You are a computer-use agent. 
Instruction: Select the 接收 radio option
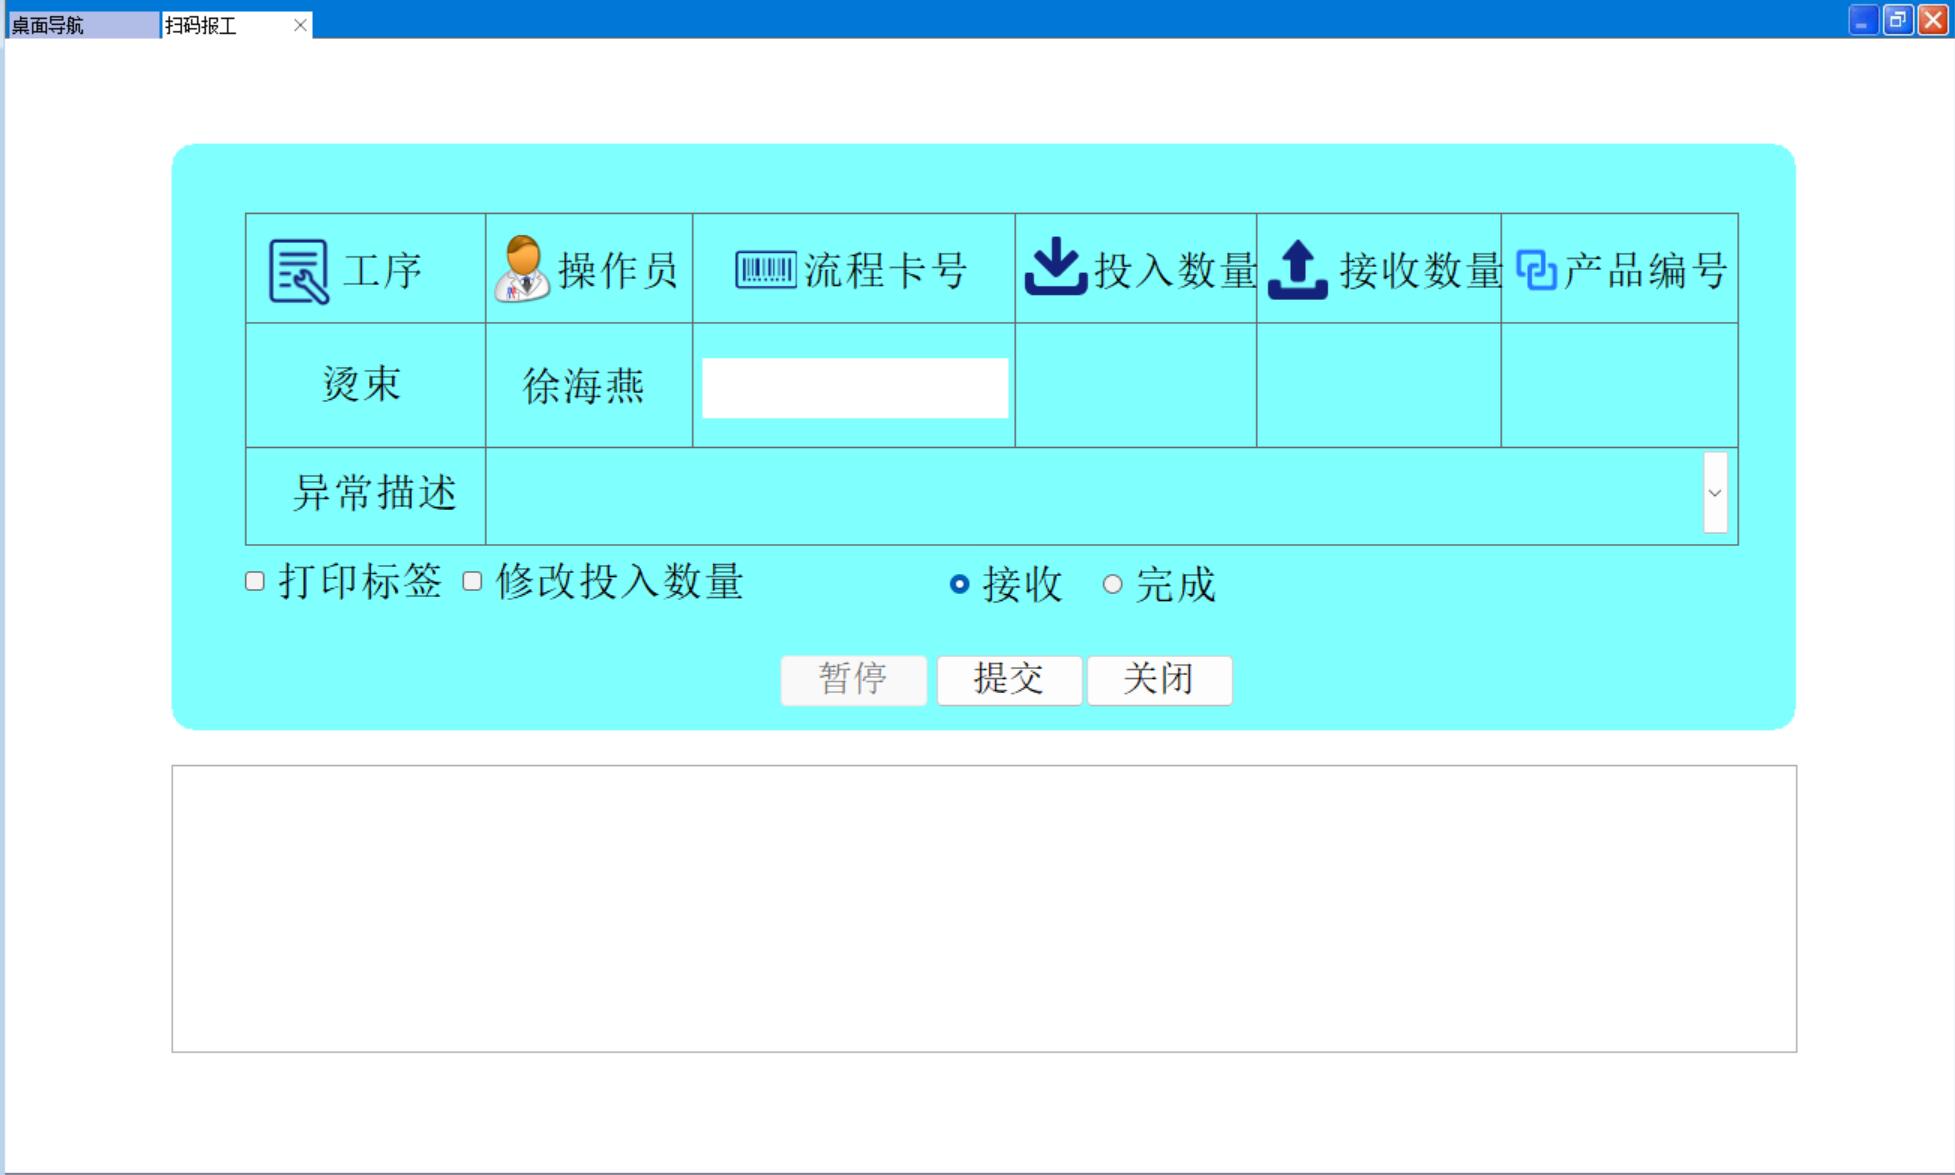[x=959, y=584]
